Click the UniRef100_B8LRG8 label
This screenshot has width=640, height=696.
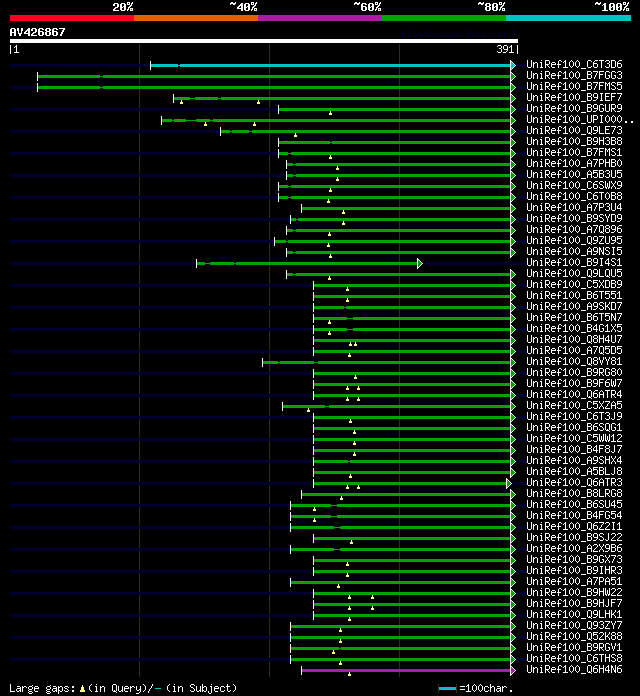coord(574,493)
